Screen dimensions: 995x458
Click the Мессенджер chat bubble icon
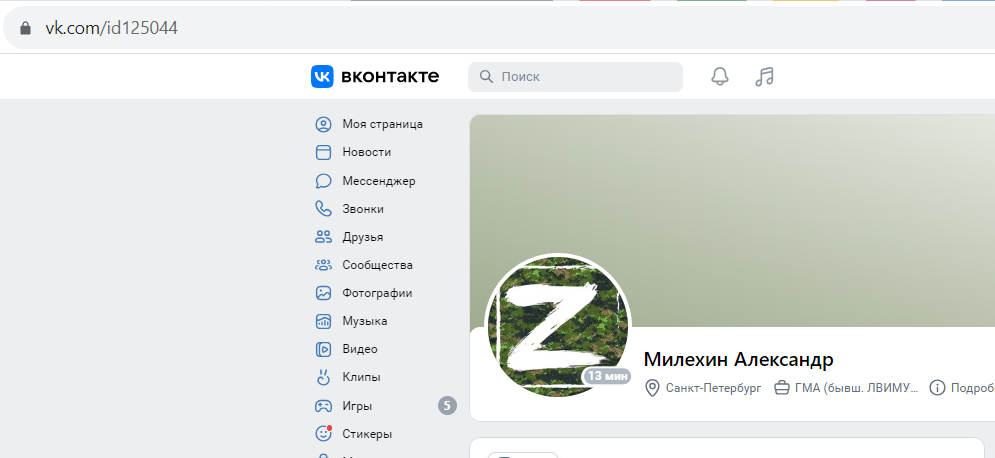(324, 181)
